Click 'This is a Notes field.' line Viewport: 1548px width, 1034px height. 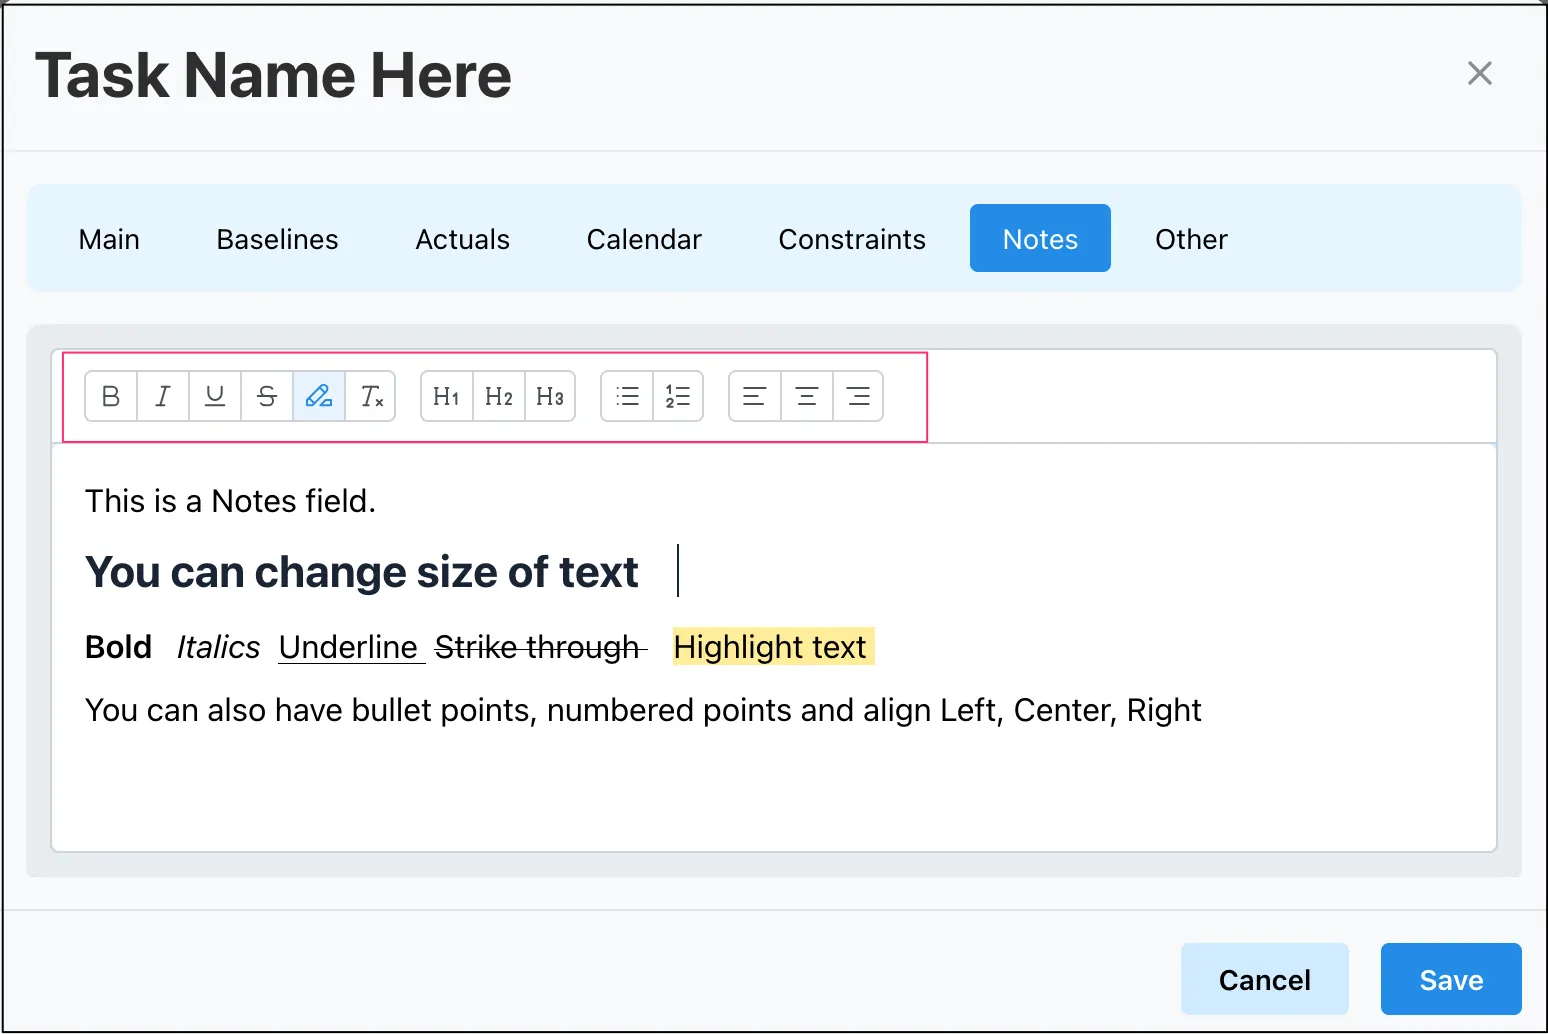click(230, 501)
